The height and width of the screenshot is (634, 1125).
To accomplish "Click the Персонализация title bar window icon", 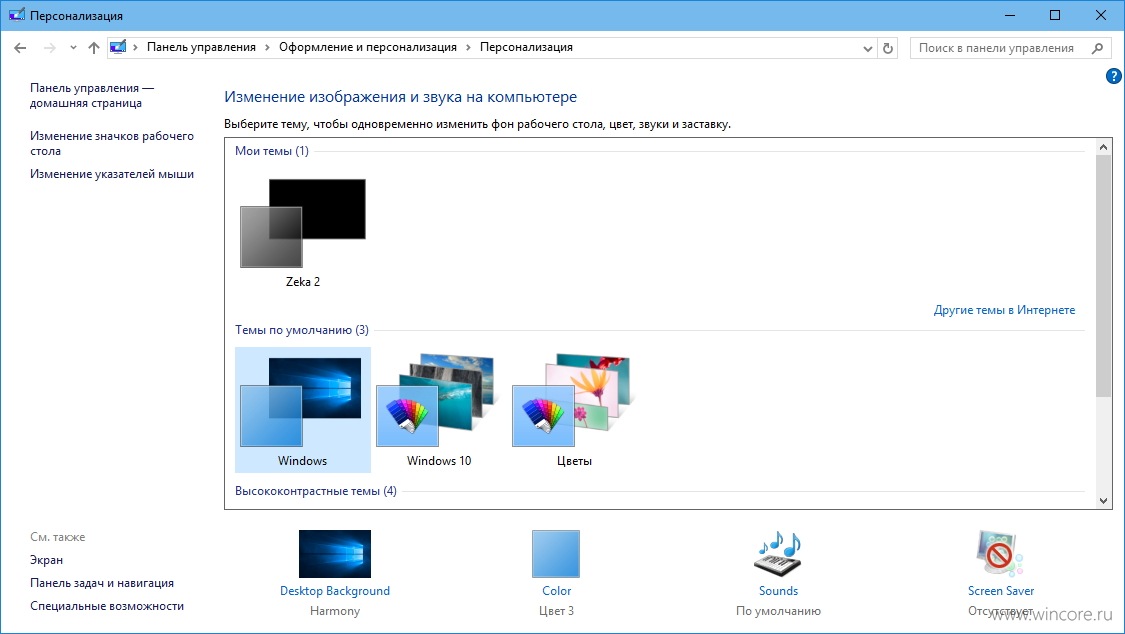I will click(17, 15).
